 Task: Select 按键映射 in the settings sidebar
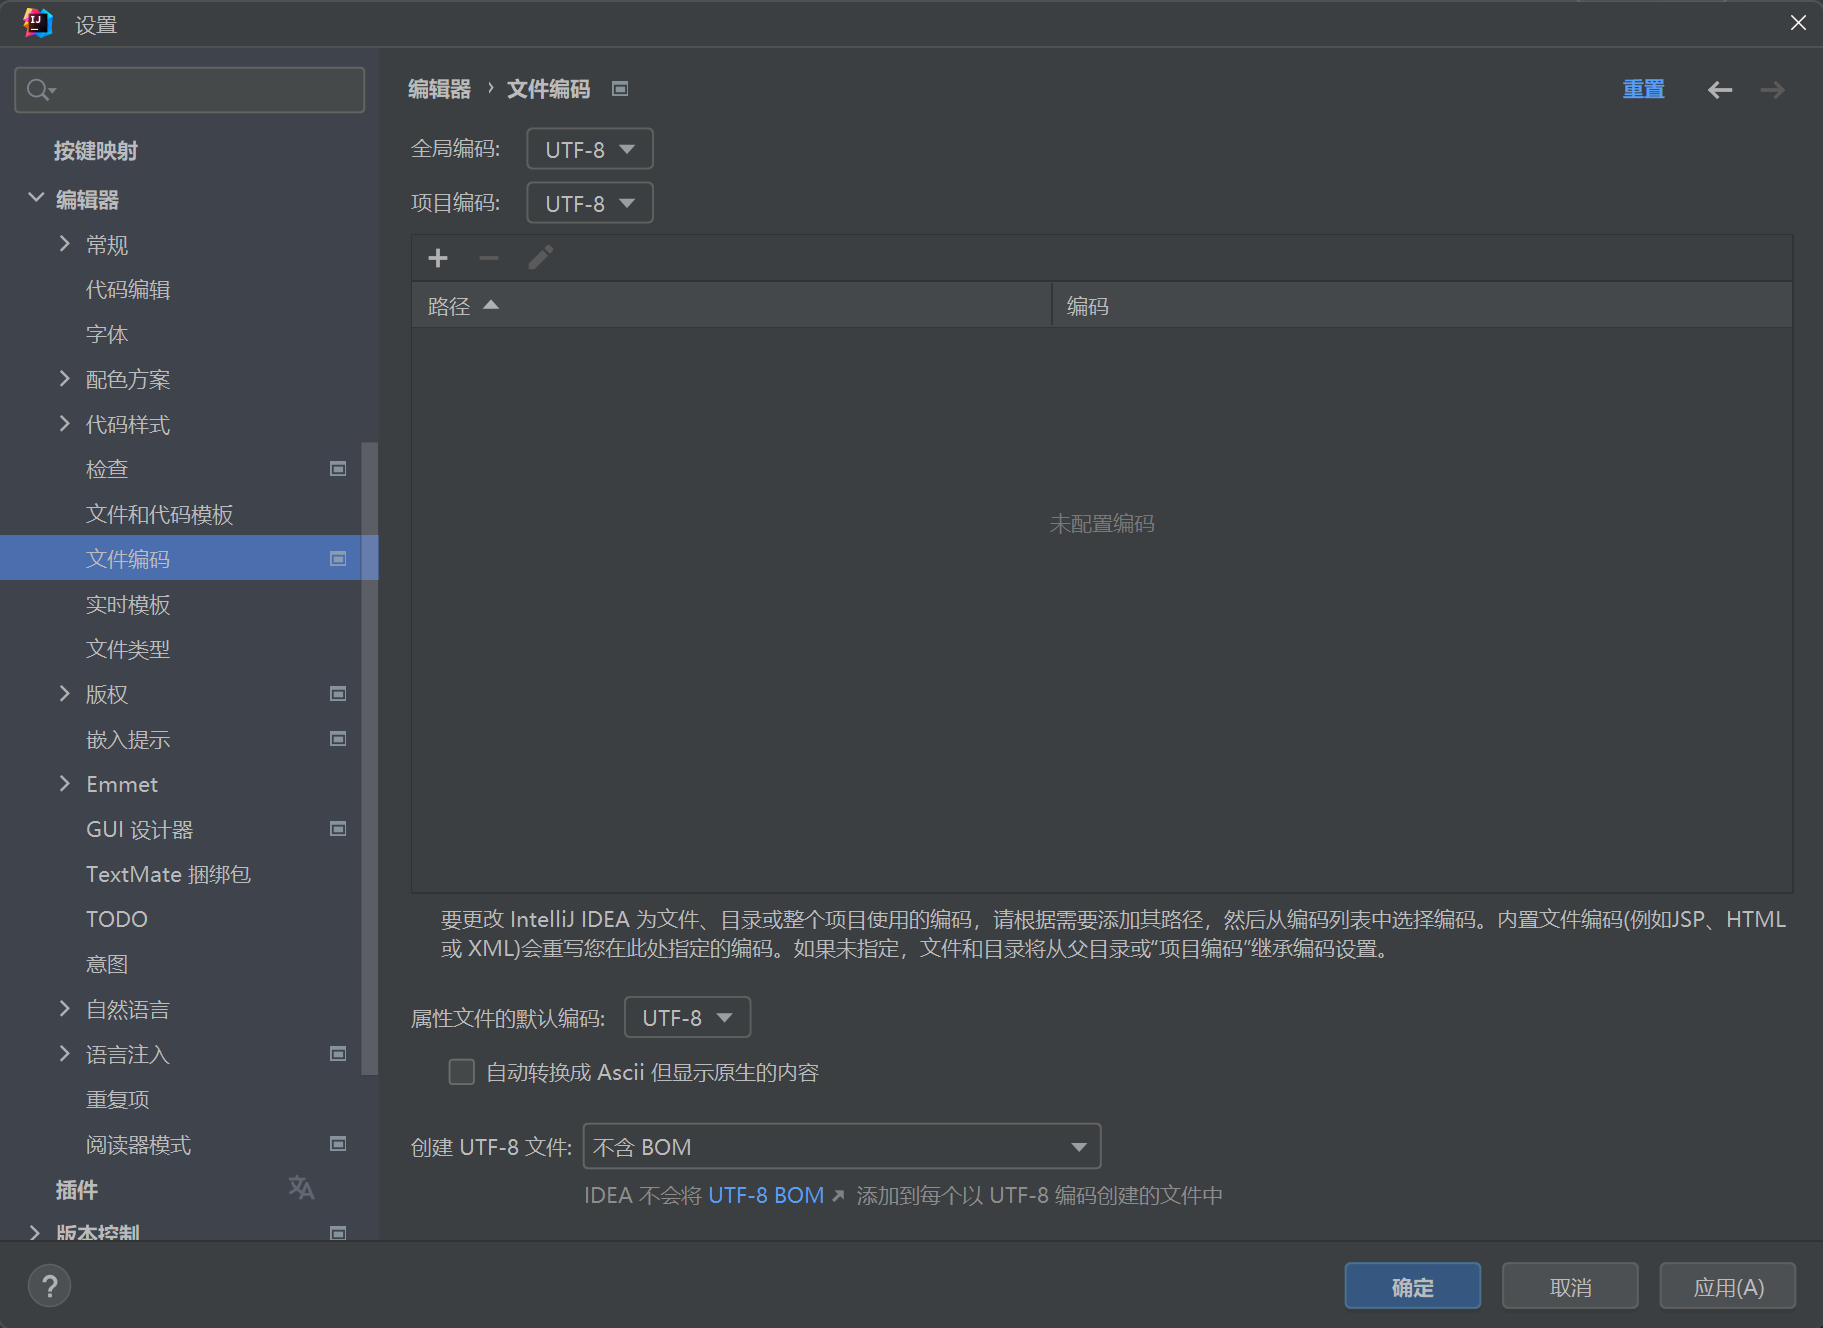coord(96,151)
